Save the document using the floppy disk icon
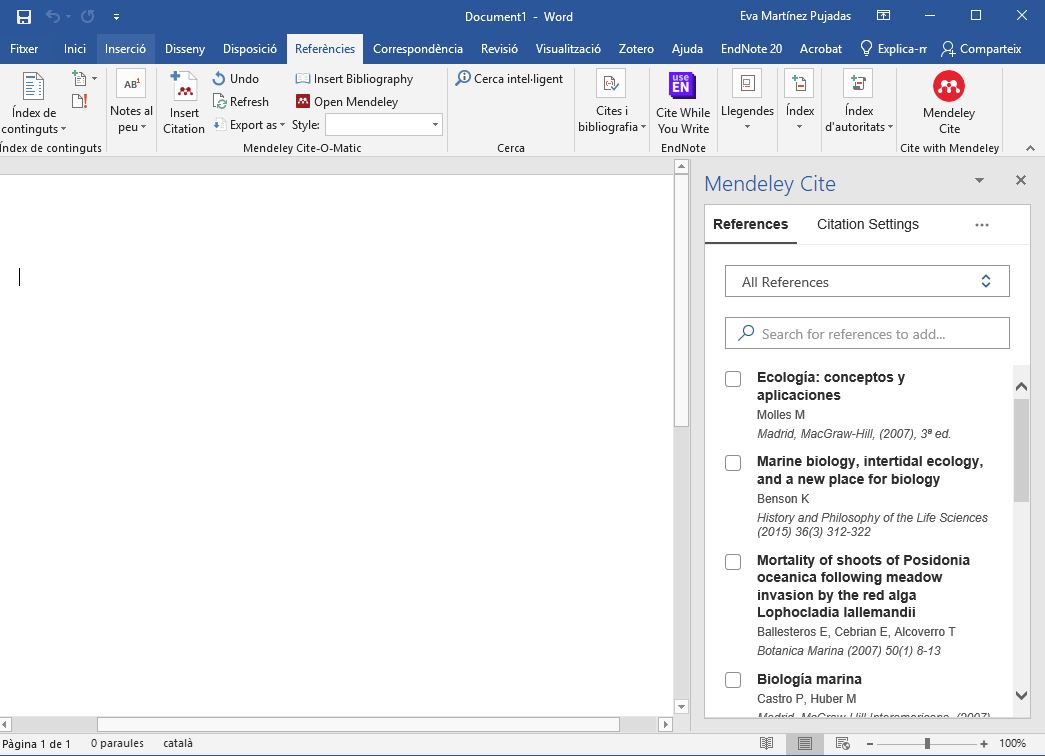The width and height of the screenshot is (1045, 756). [x=23, y=17]
